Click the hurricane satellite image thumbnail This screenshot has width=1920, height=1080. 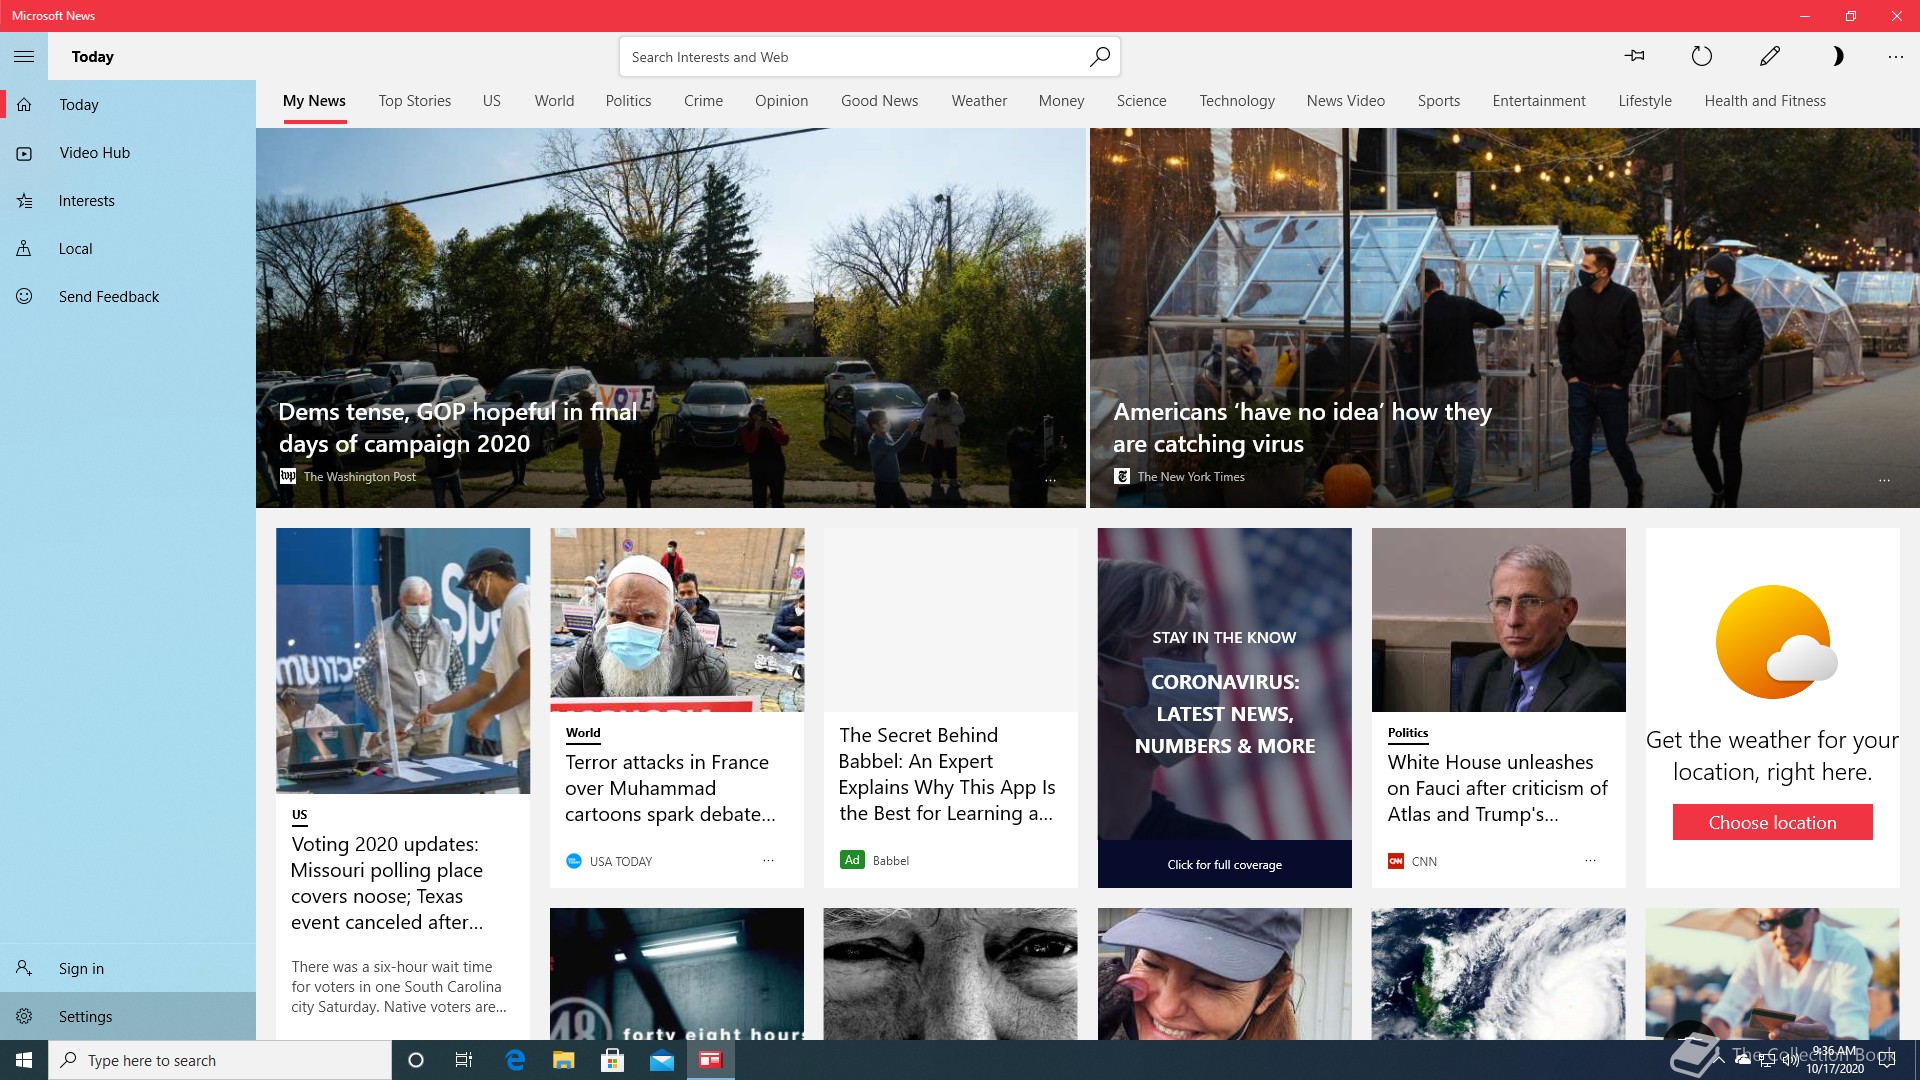click(1498, 974)
